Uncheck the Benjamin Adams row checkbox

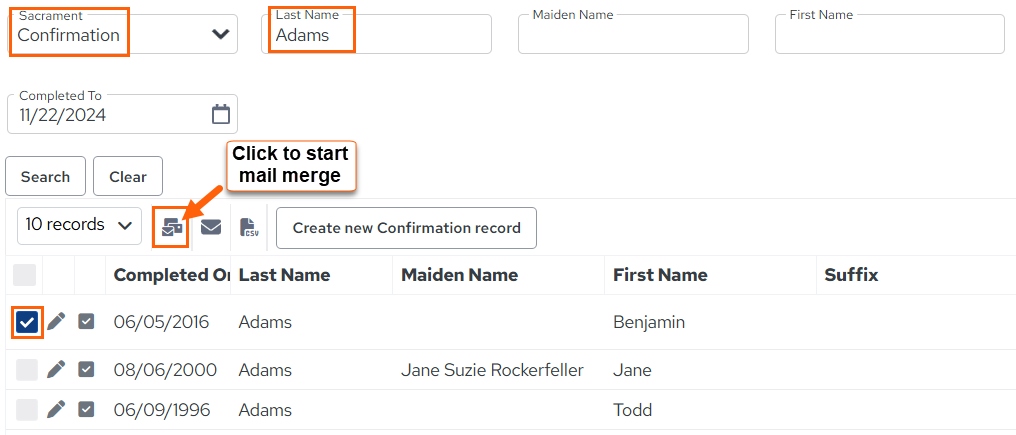27,322
